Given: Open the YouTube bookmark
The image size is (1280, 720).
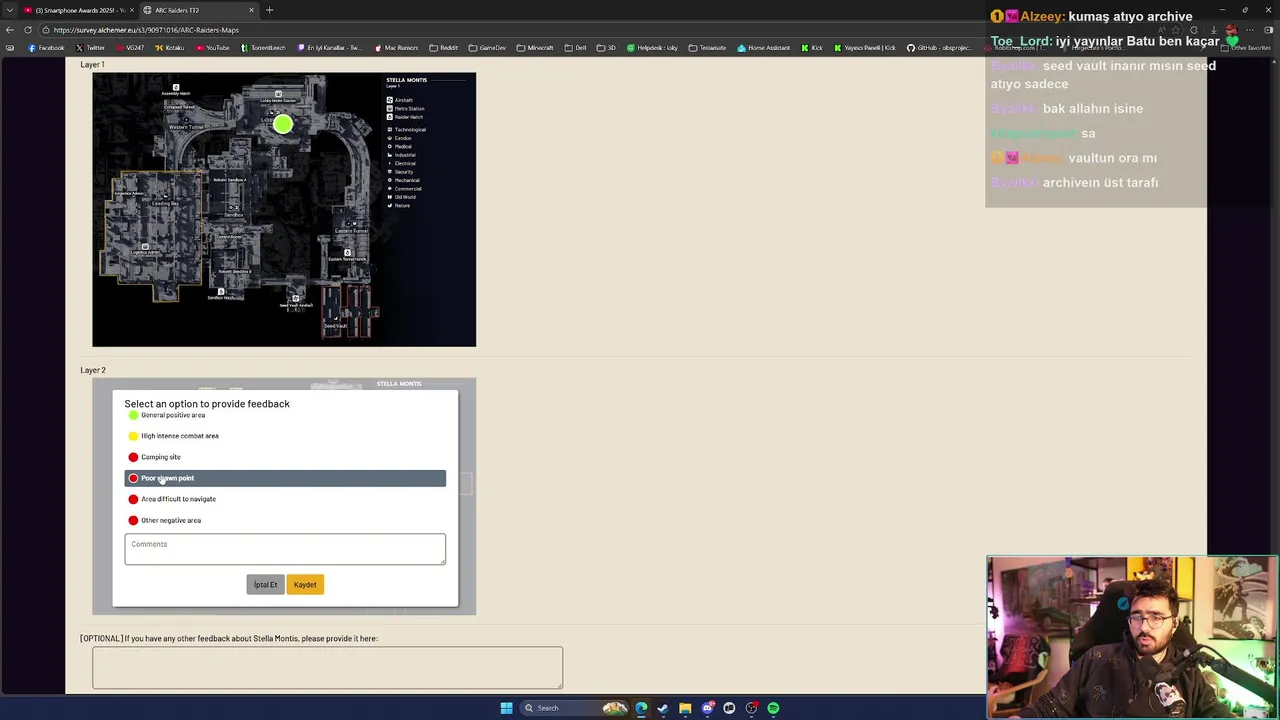Looking at the screenshot, I should [213, 48].
